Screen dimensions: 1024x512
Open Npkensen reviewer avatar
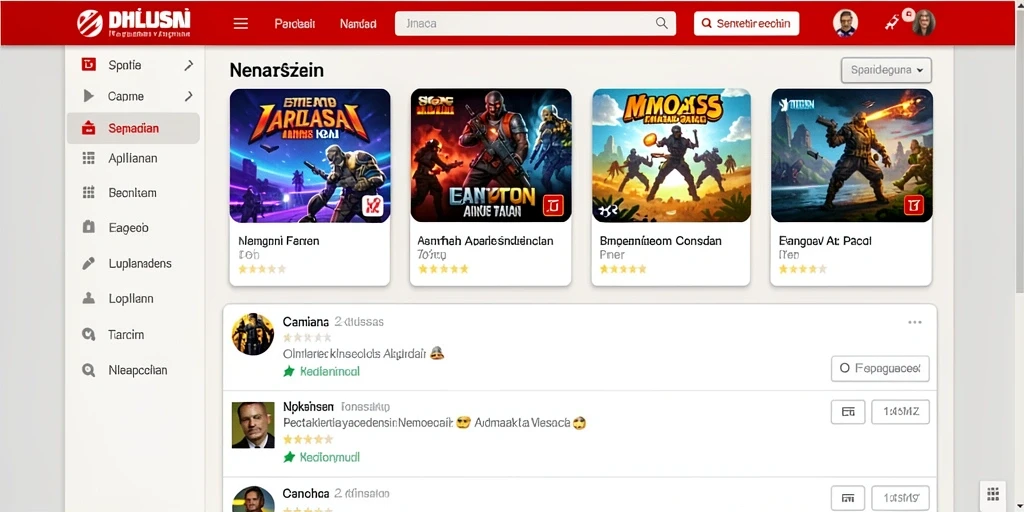(x=253, y=424)
